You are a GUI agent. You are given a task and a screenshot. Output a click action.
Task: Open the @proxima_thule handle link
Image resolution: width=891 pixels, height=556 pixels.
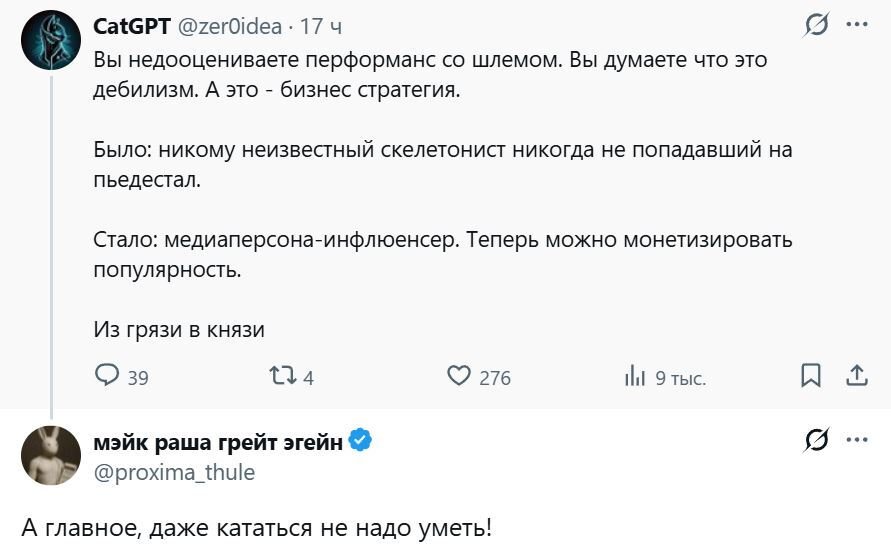(174, 472)
